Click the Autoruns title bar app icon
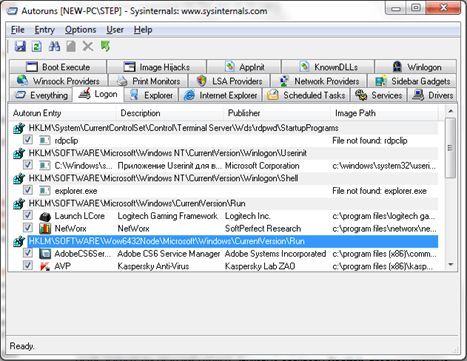The width and height of the screenshot is (467, 361). (x=12, y=11)
